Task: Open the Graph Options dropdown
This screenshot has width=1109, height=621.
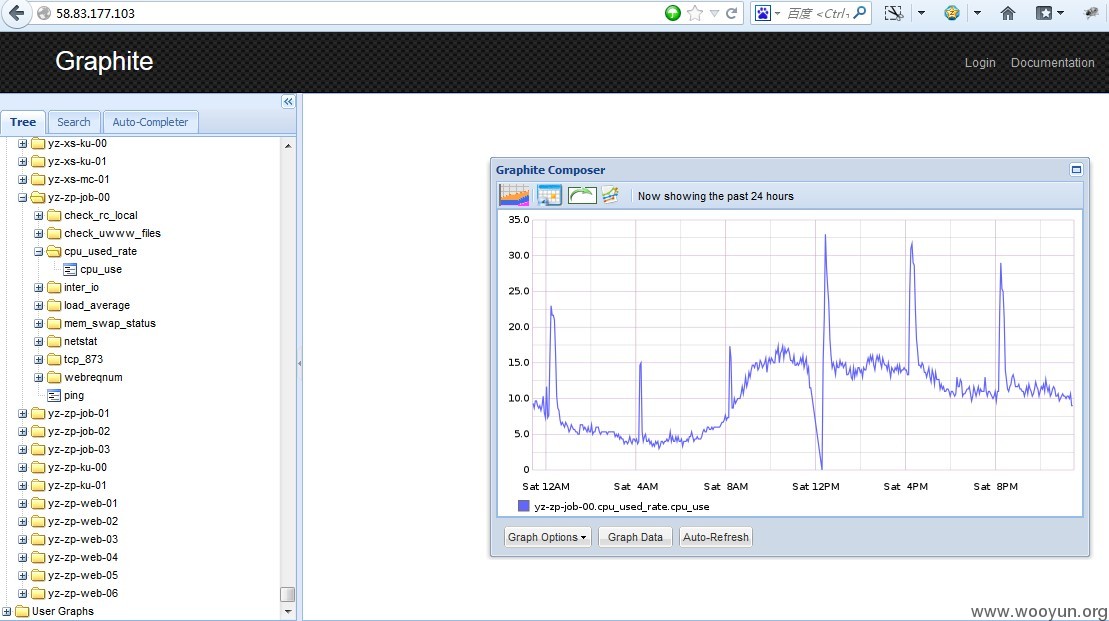Action: [547, 537]
